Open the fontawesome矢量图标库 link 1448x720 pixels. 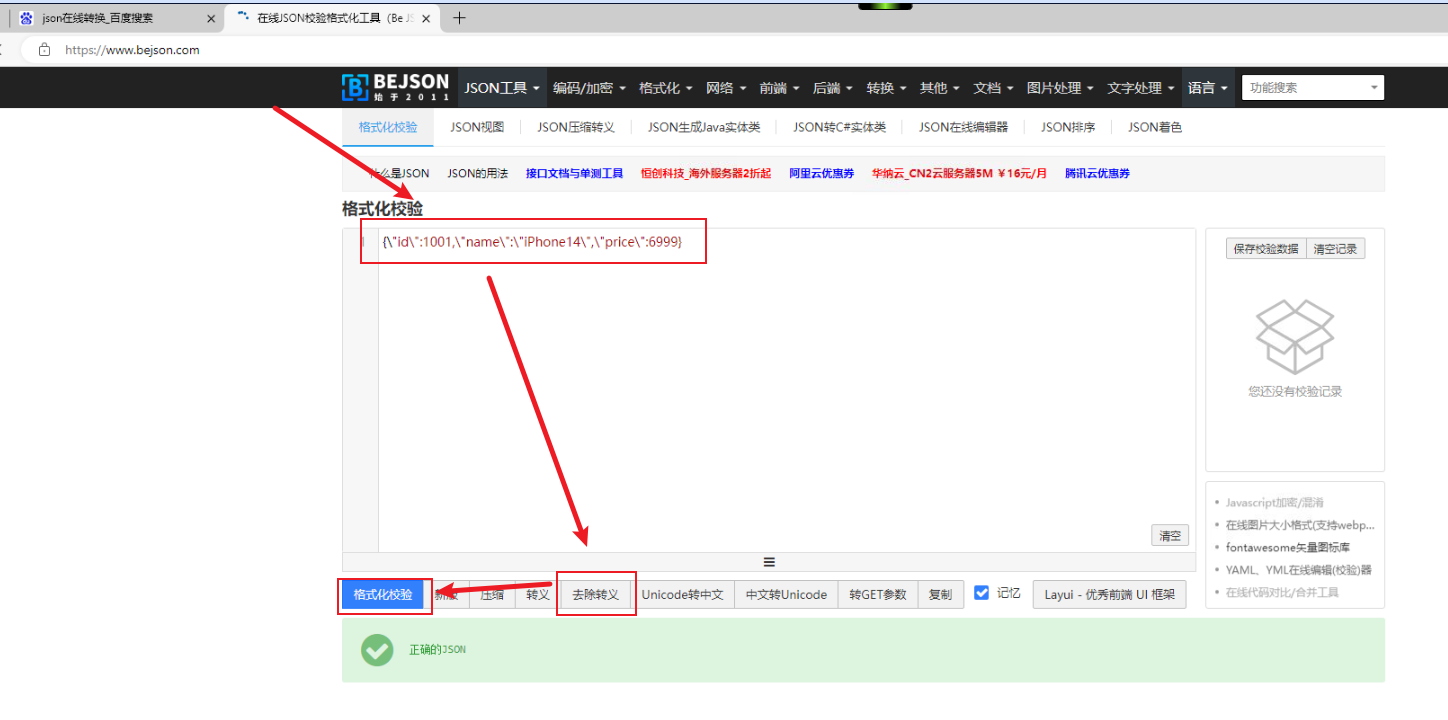(x=1288, y=547)
